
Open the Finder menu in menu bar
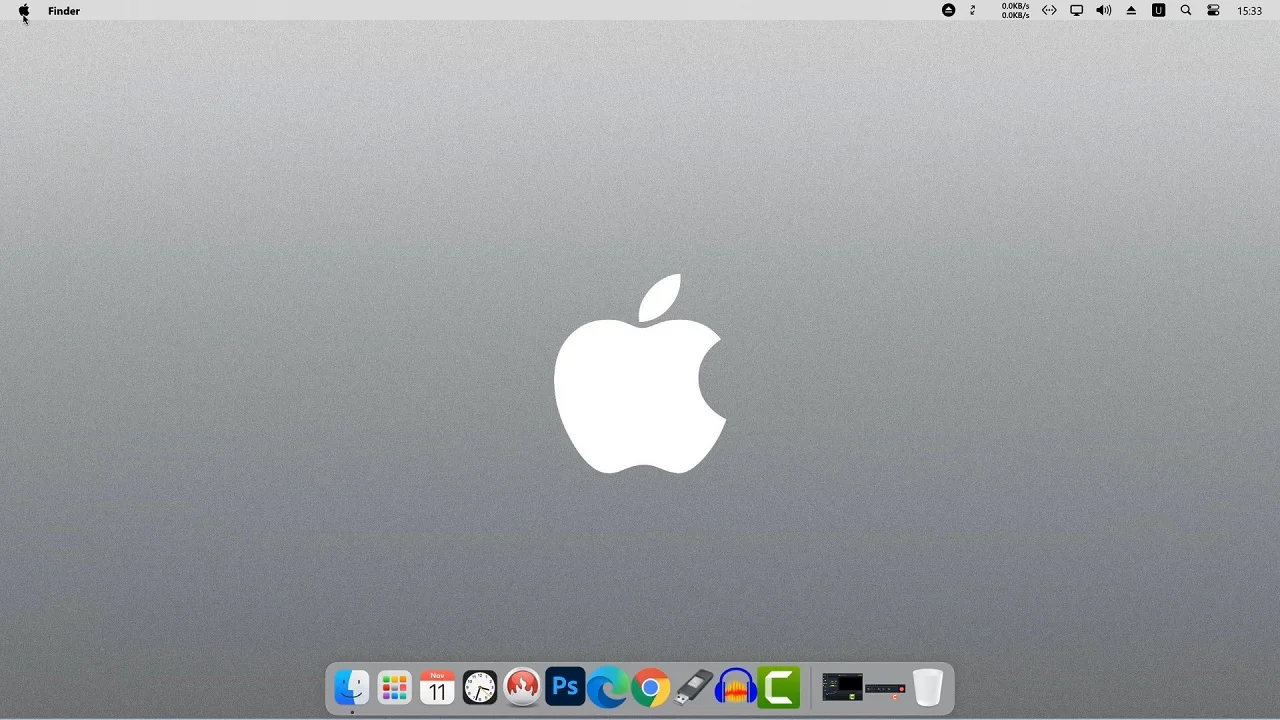pyautogui.click(x=64, y=11)
